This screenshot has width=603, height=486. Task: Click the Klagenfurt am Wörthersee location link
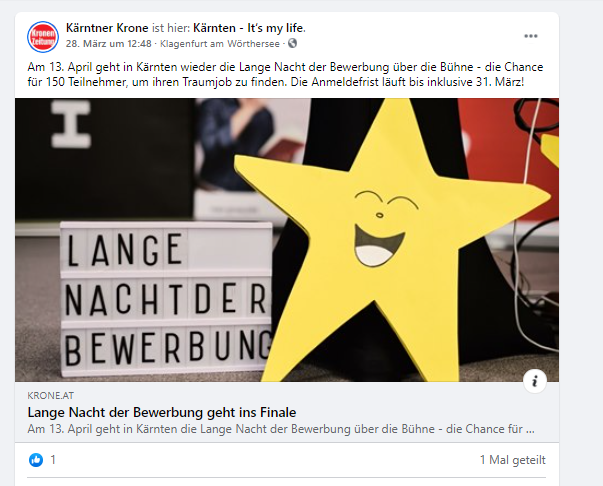click(220, 44)
